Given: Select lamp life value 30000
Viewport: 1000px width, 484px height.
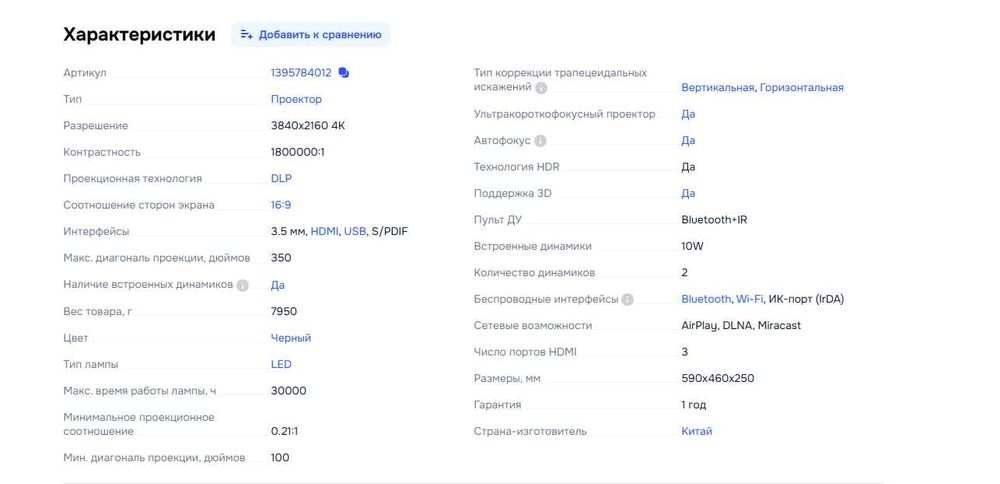Looking at the screenshot, I should click(288, 391).
